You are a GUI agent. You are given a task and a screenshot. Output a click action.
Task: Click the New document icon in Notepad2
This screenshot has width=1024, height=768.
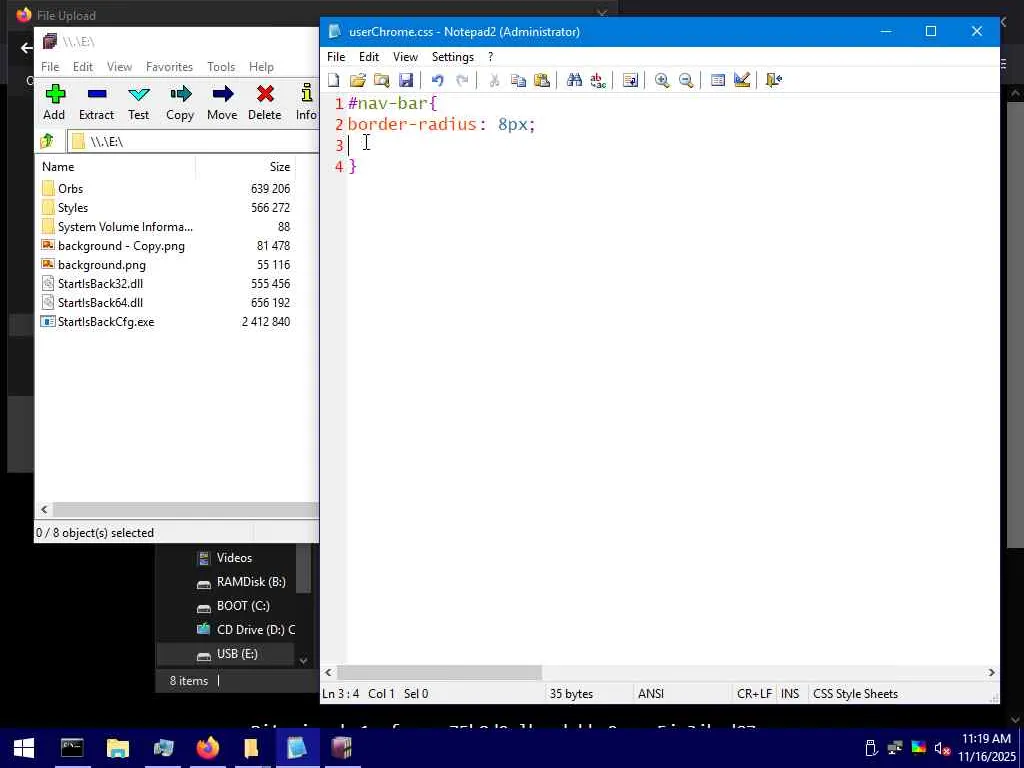(334, 80)
